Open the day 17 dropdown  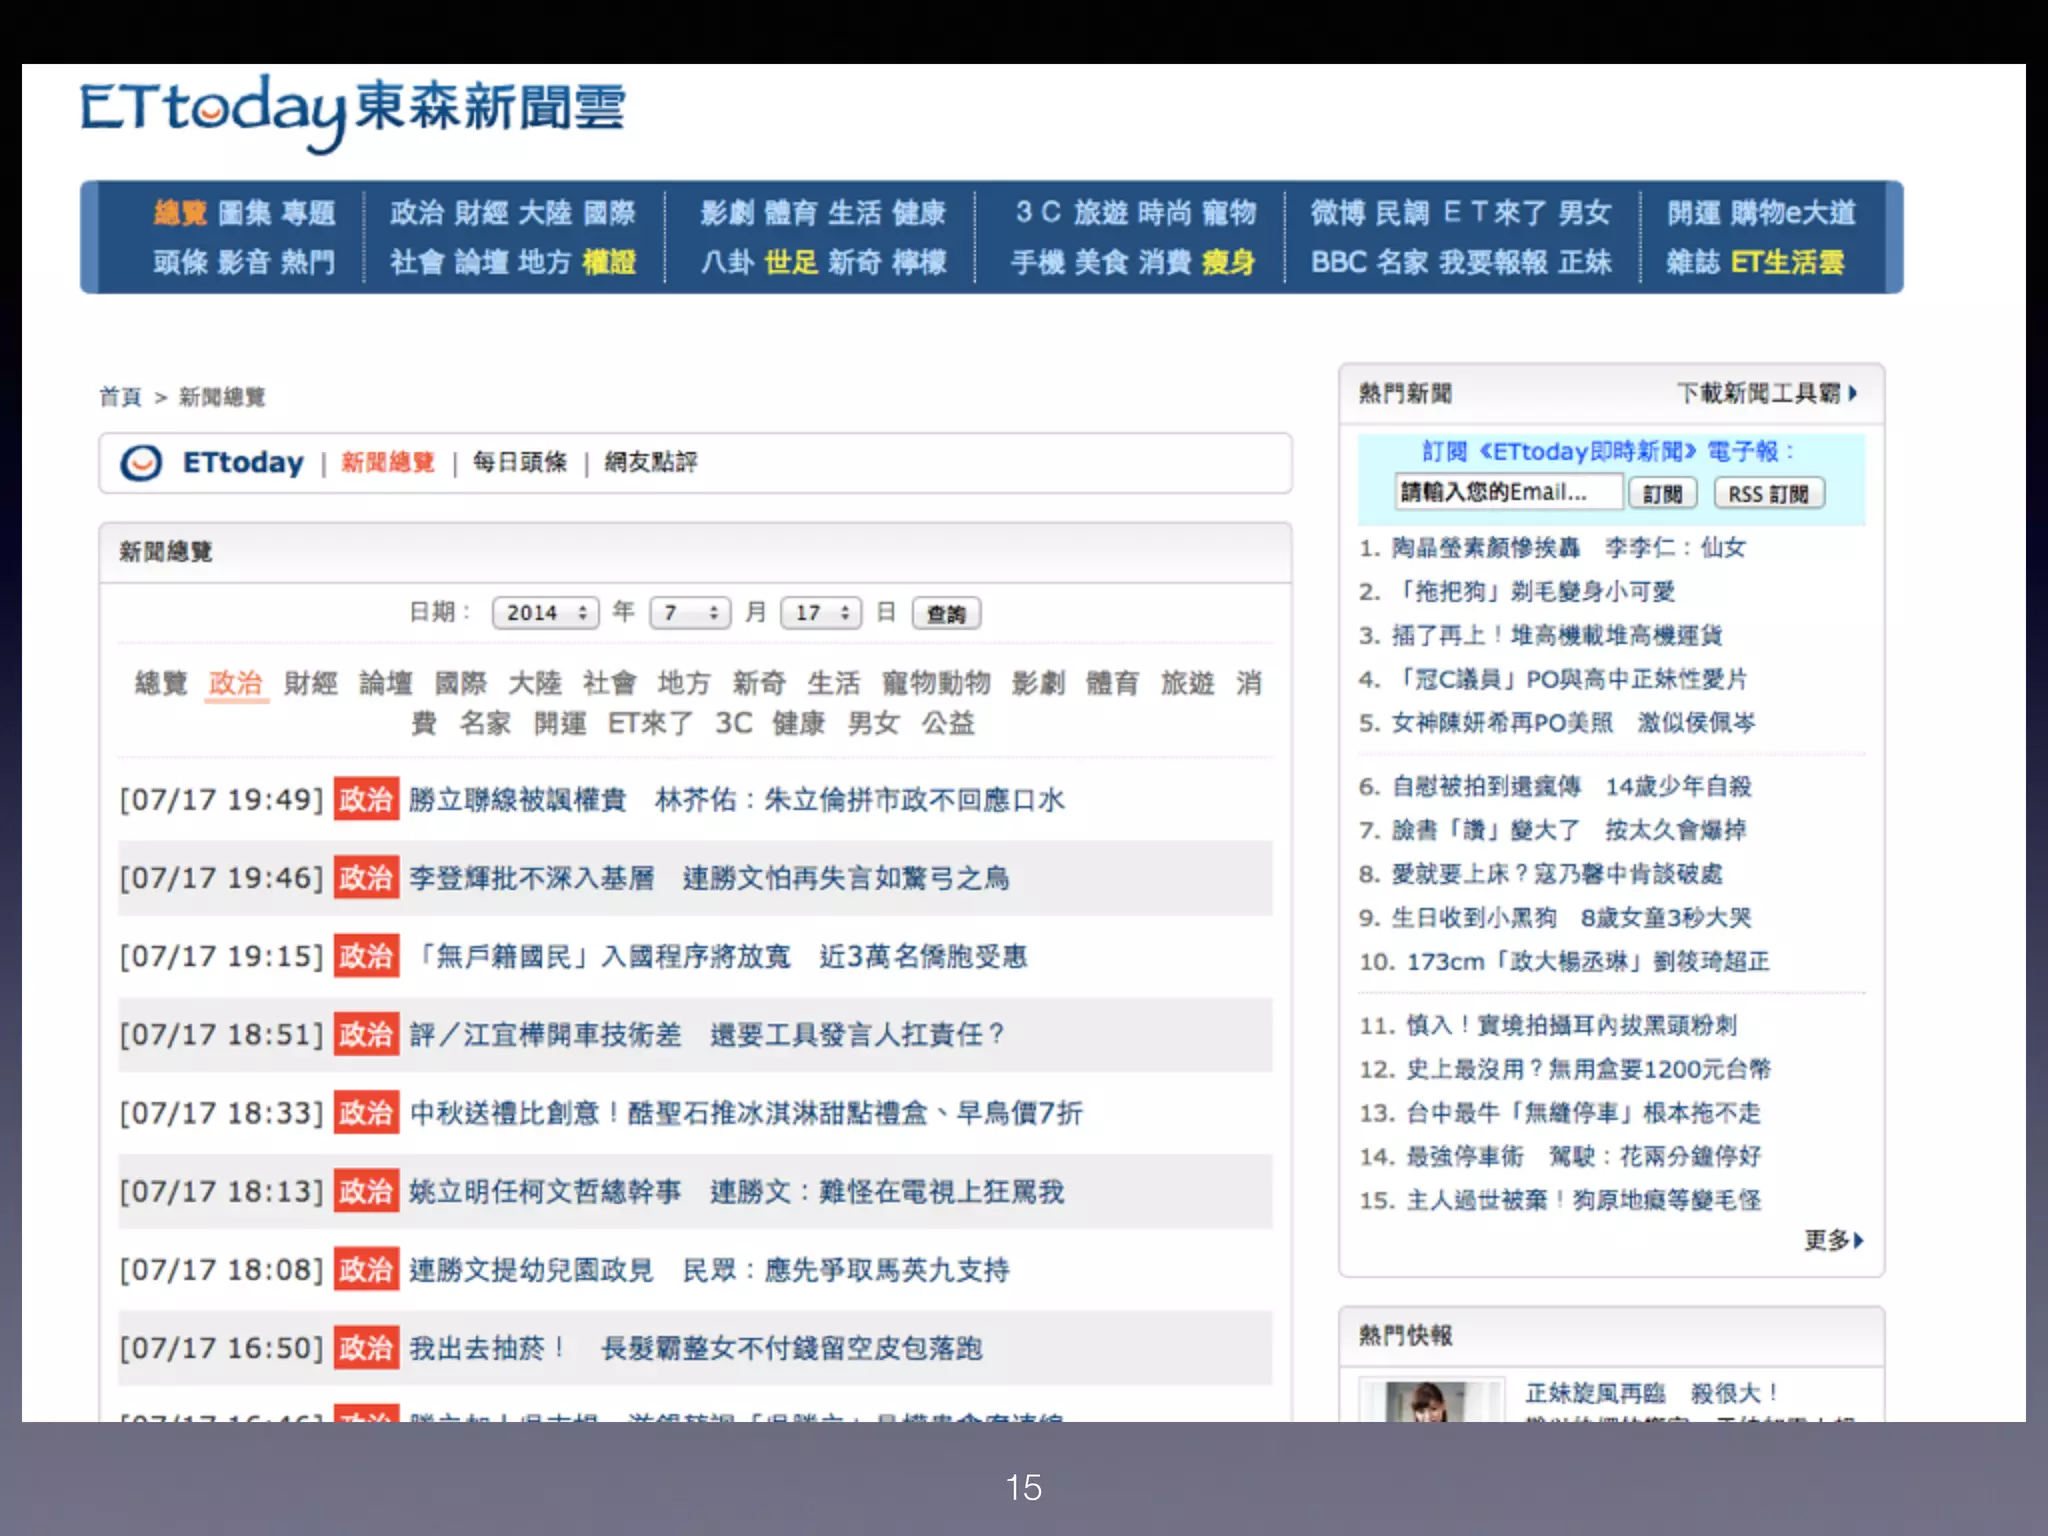[821, 613]
